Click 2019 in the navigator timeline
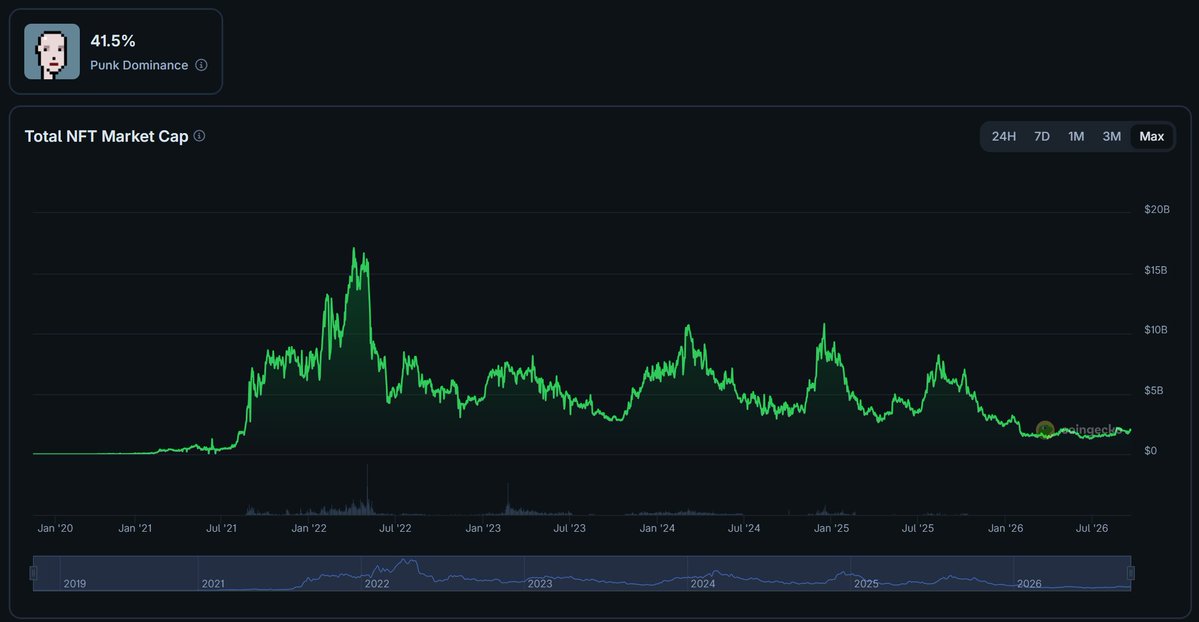The image size is (1199, 622). [74, 584]
